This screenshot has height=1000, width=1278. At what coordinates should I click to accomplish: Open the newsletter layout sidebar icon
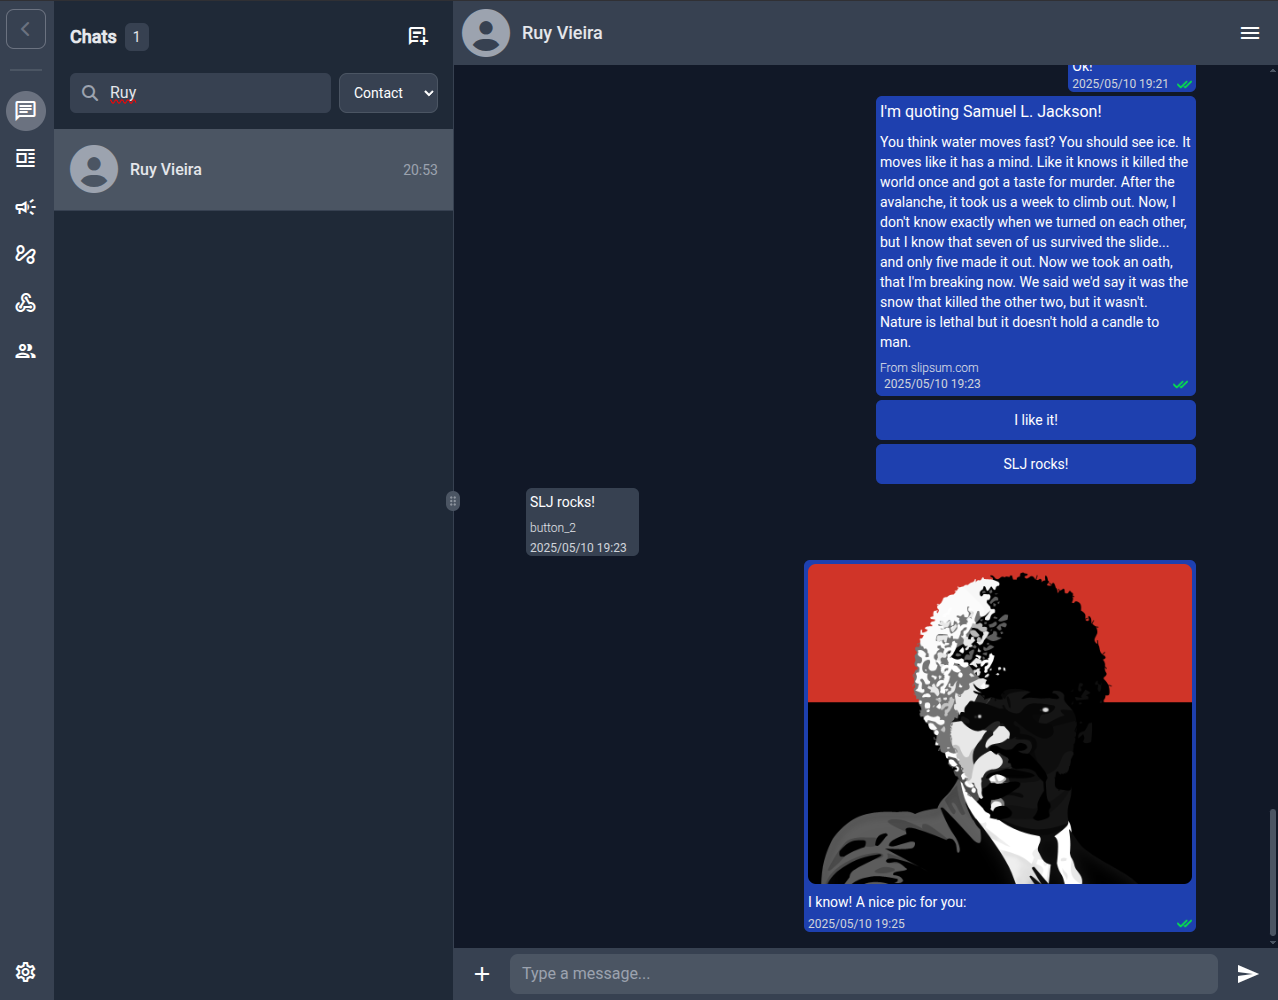[26, 158]
